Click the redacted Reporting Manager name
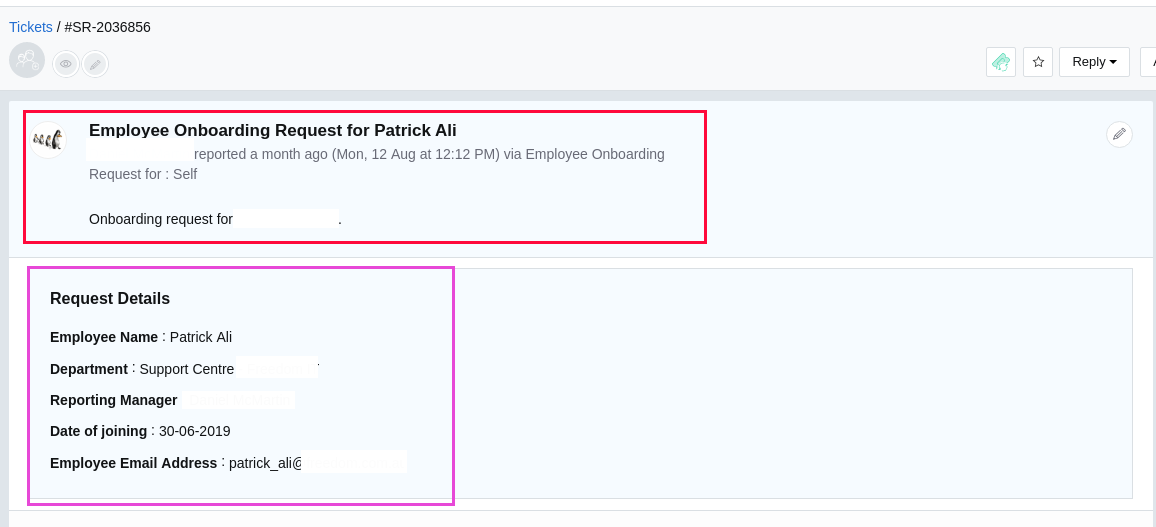This screenshot has width=1156, height=527. [x=238, y=399]
